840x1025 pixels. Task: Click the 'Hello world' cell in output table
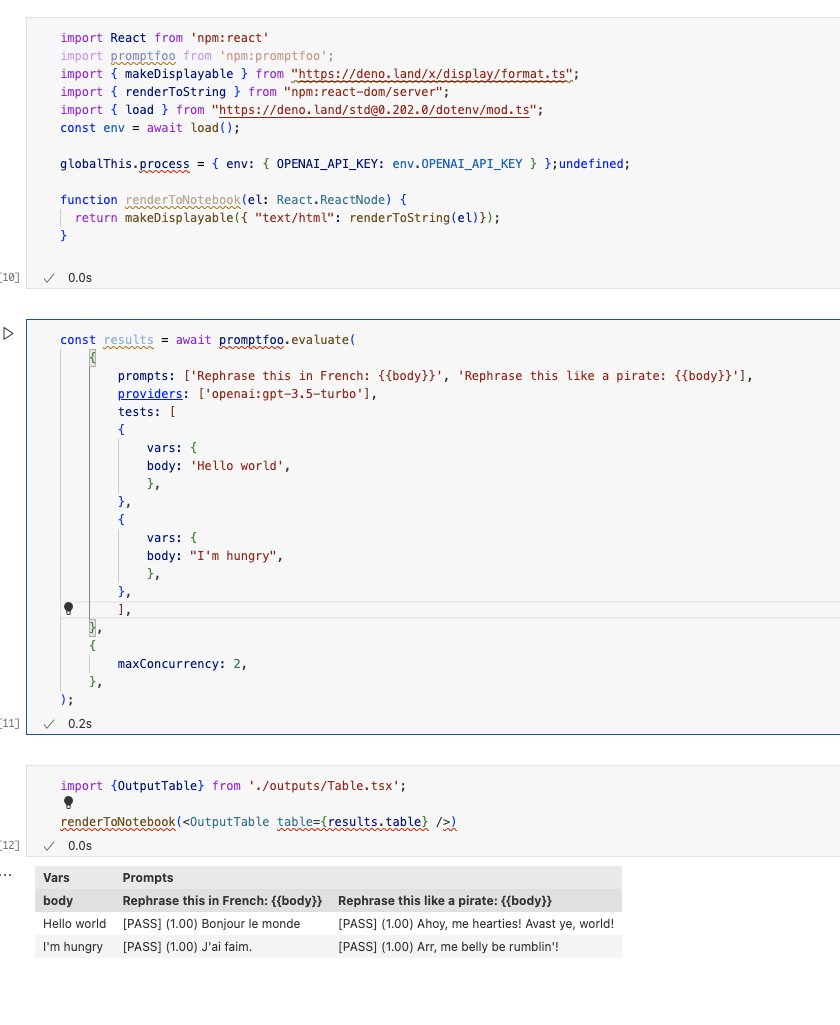tap(75, 924)
